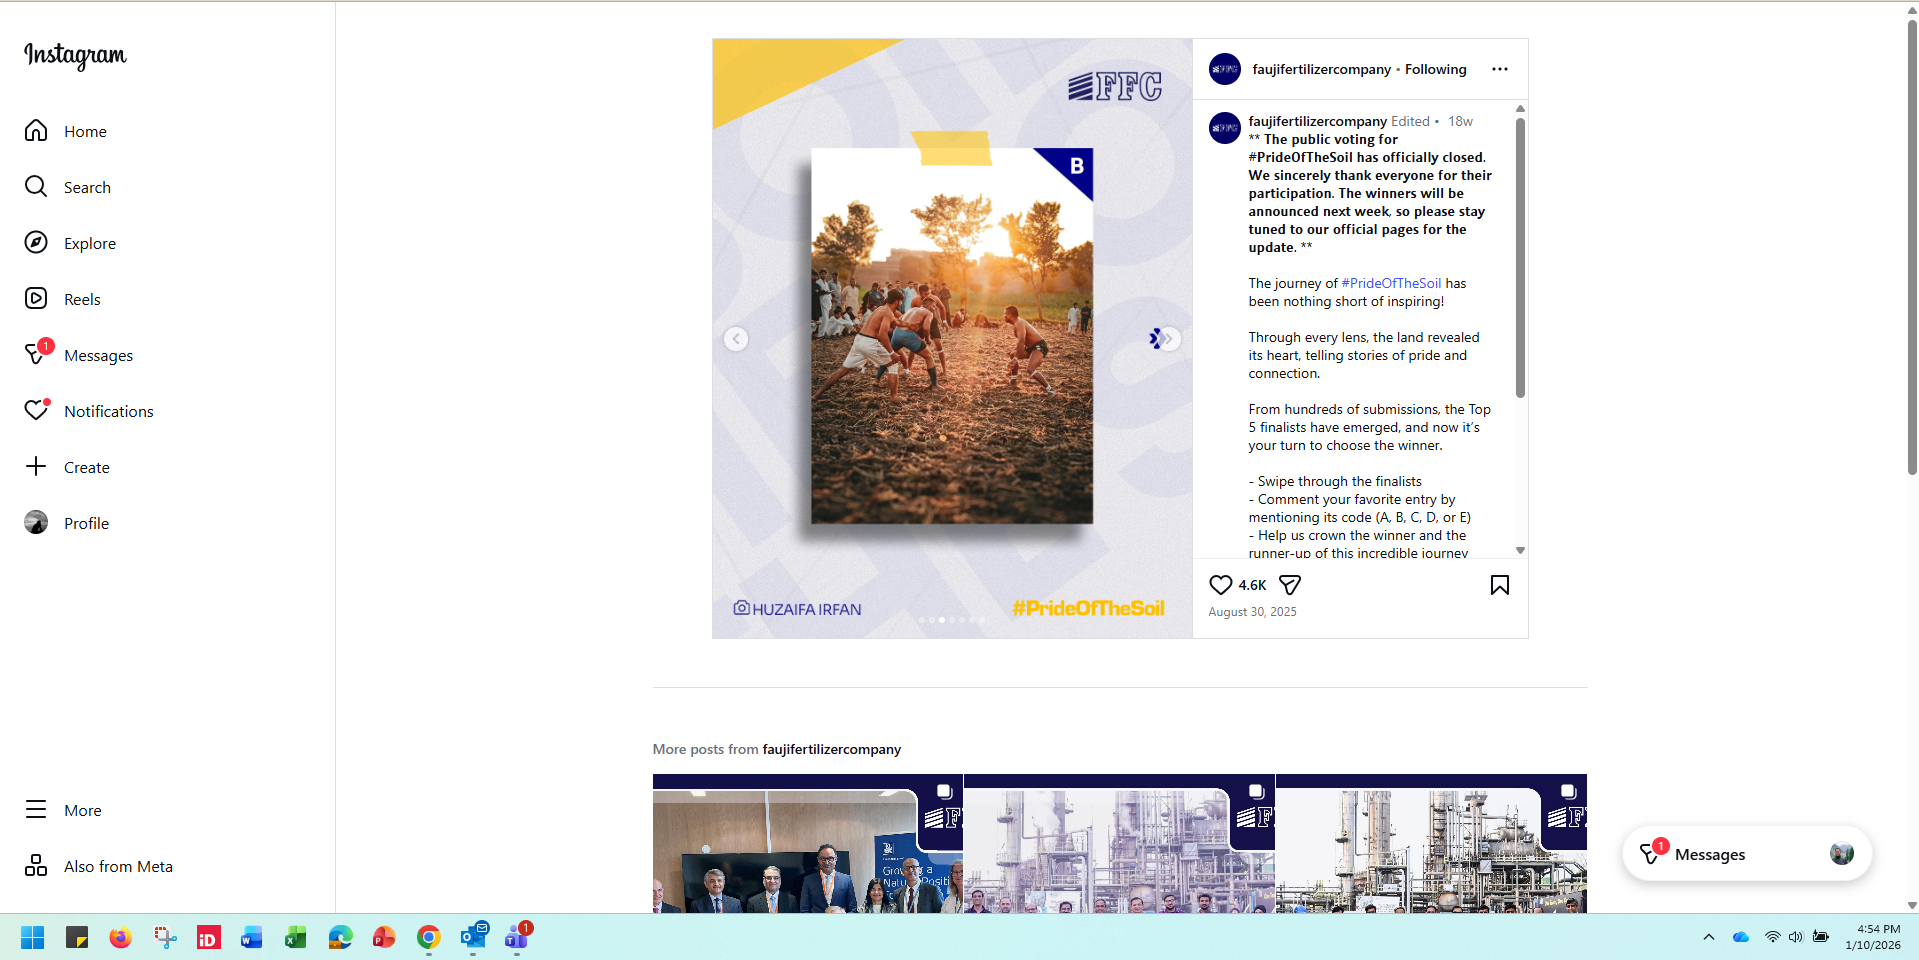
Task: Open the taskbar clock and date
Action: [1873, 937]
